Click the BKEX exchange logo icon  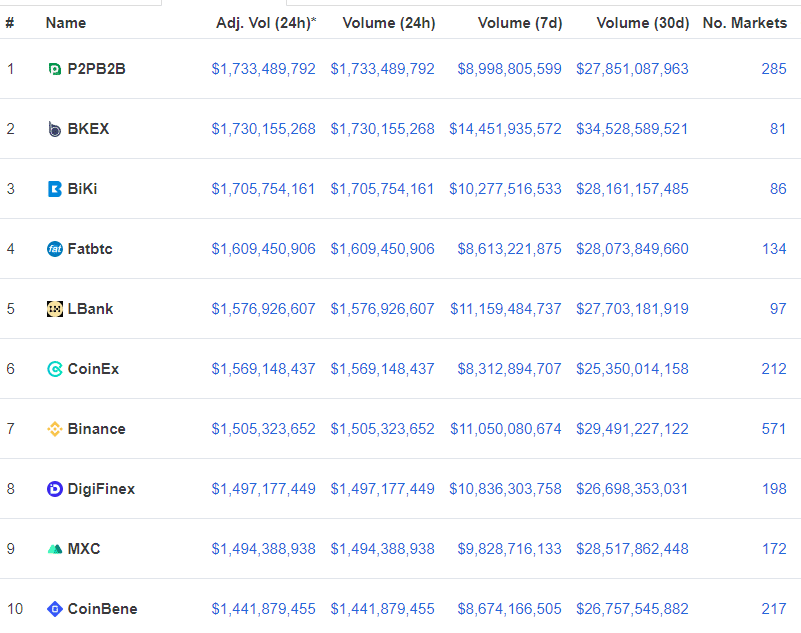coord(55,129)
